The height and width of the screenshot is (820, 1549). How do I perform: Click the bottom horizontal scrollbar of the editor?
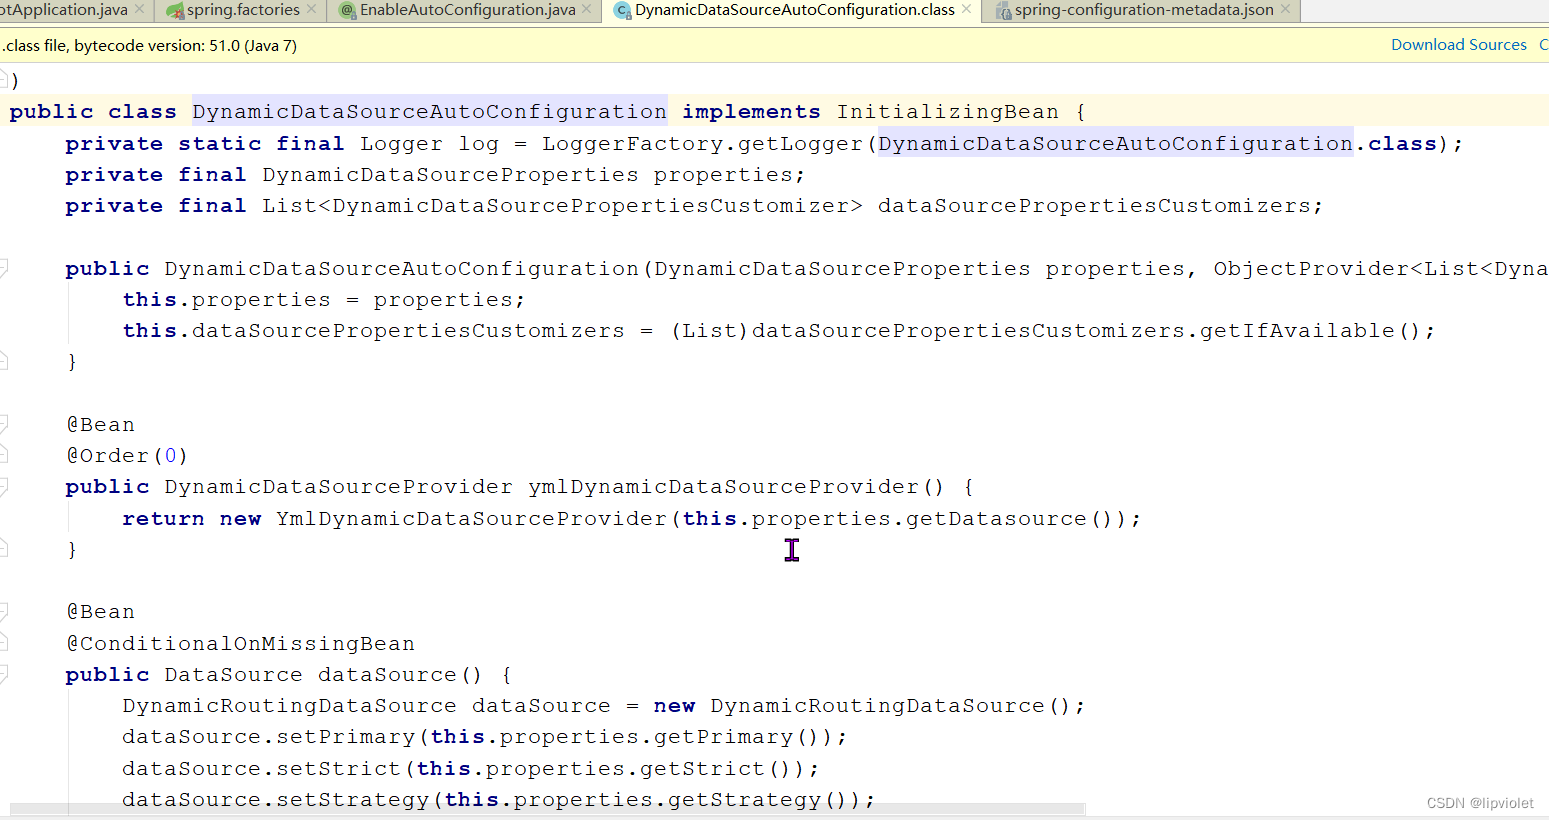547,808
